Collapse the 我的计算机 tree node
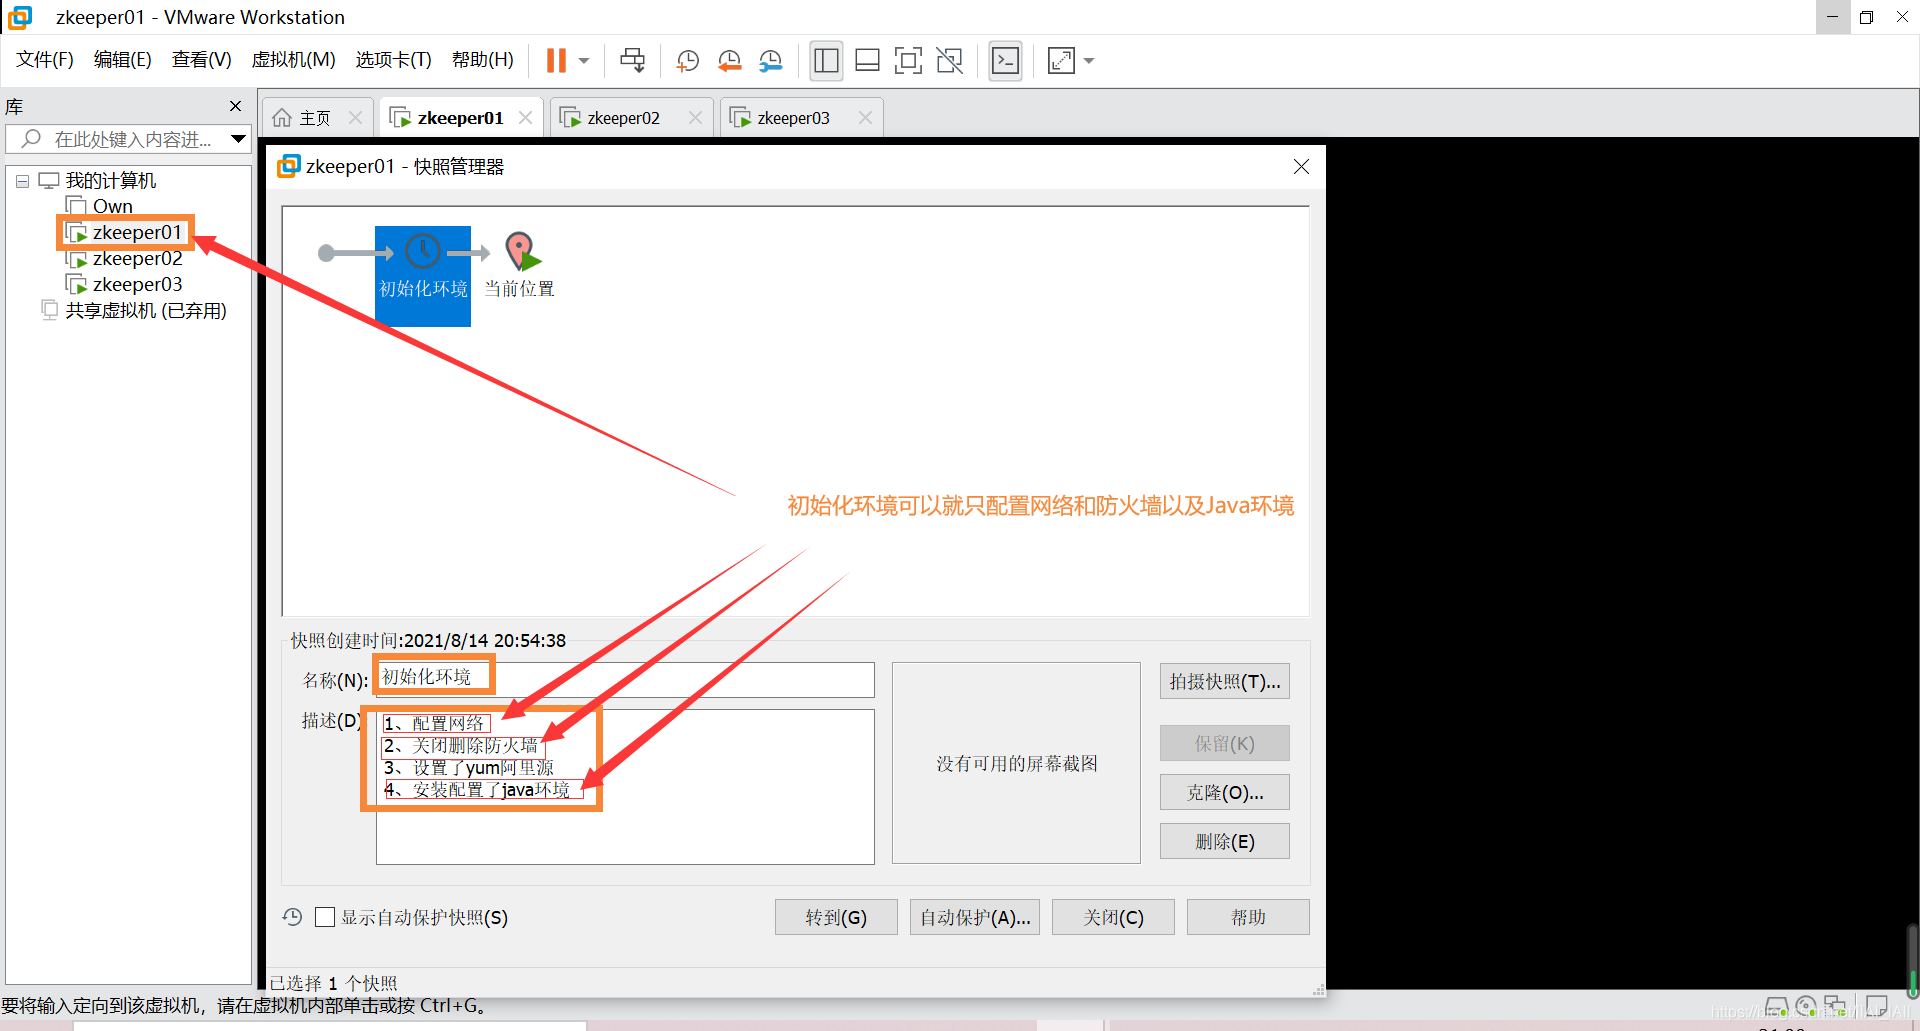 (x=22, y=182)
